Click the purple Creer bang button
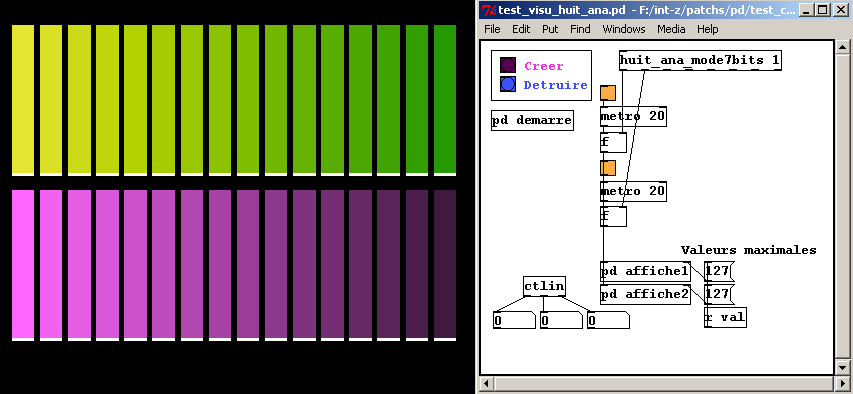This screenshot has width=853, height=394. click(x=508, y=66)
